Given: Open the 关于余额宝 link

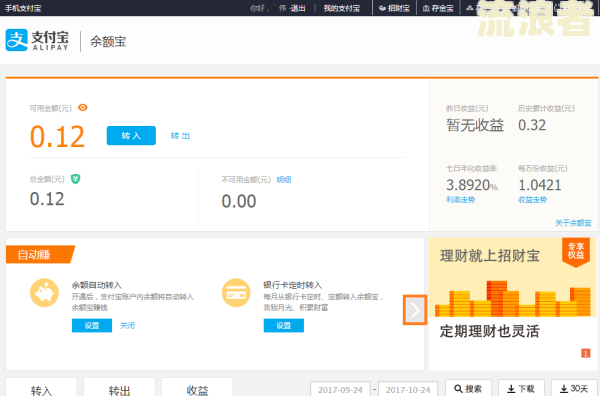Looking at the screenshot, I should point(573,223).
